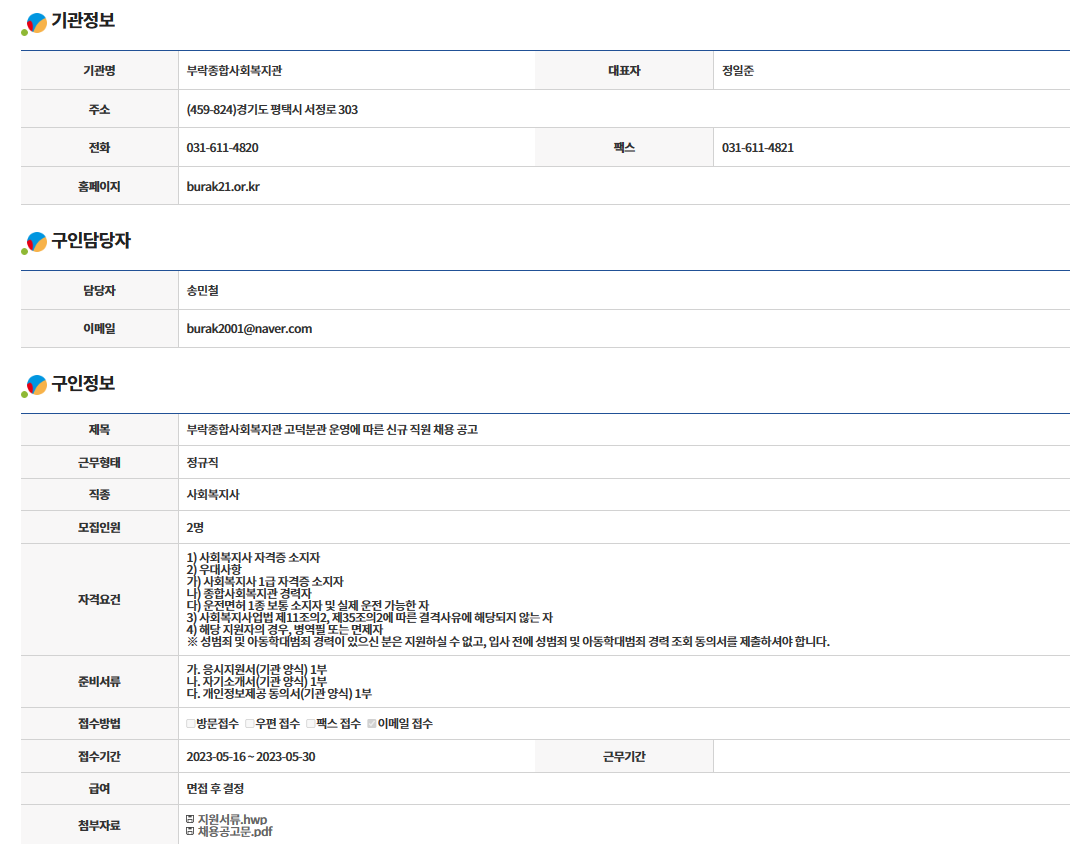Check the 팩스 접수 checkbox
Image resolution: width=1077 pixels, height=844 pixels.
pos(310,723)
